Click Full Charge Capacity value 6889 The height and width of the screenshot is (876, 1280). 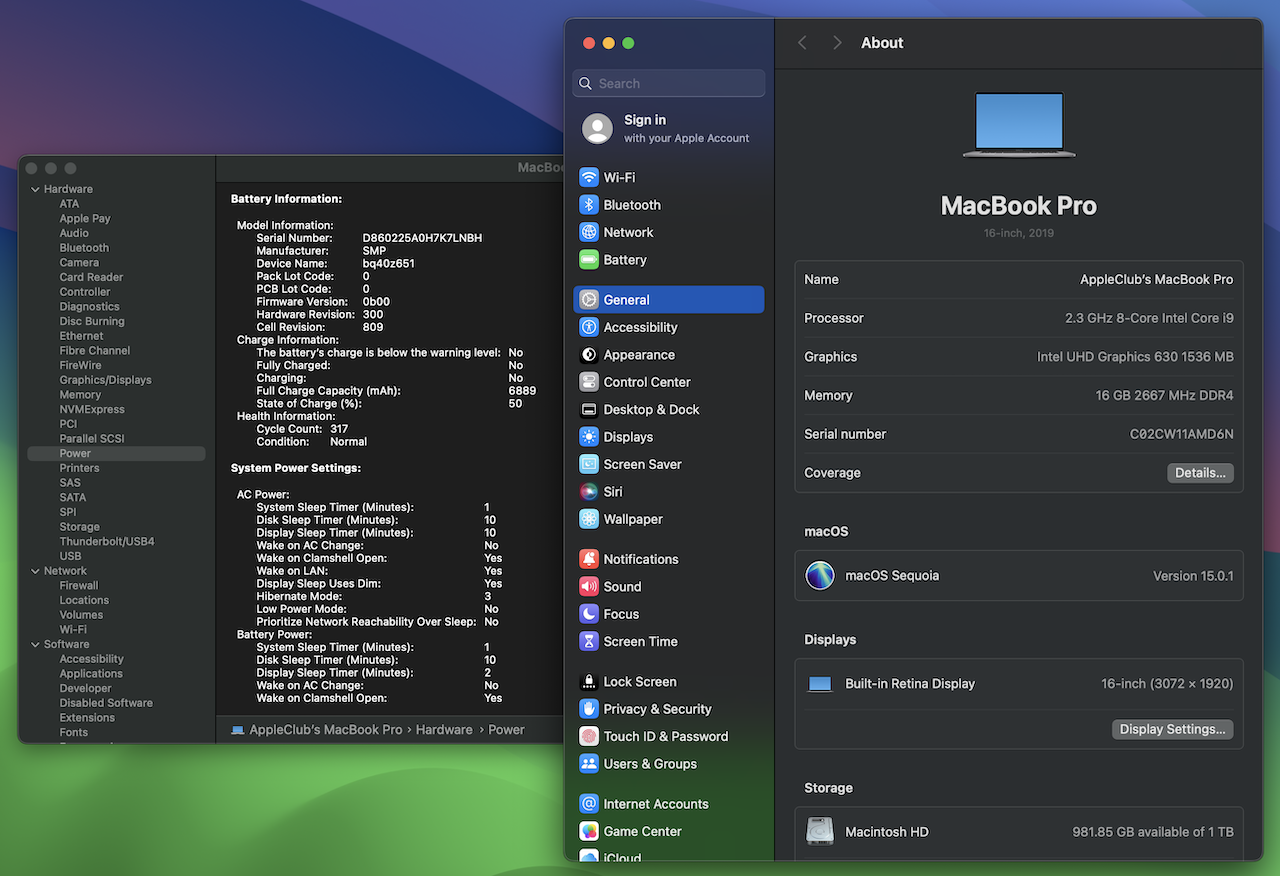522,391
